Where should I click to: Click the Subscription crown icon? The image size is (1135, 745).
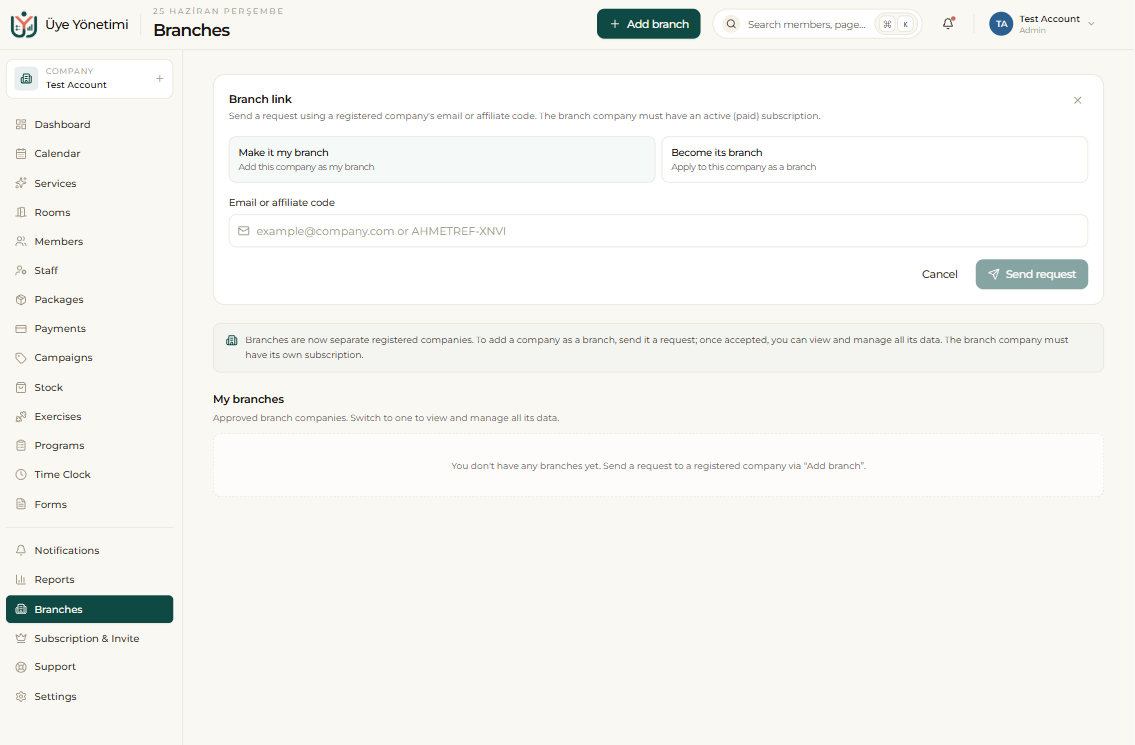point(21,638)
